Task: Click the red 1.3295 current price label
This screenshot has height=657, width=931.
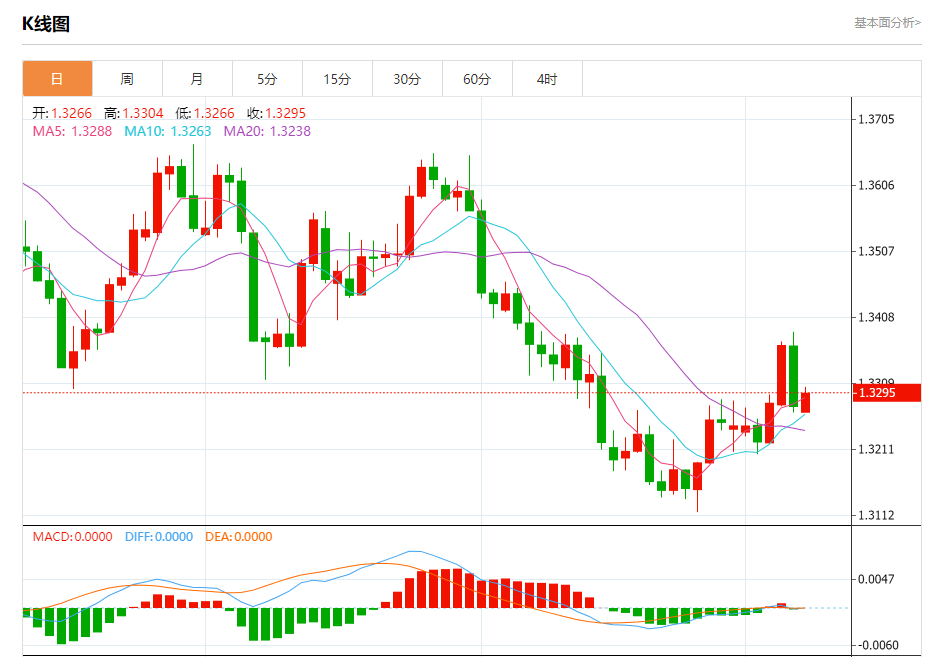Action: click(886, 393)
